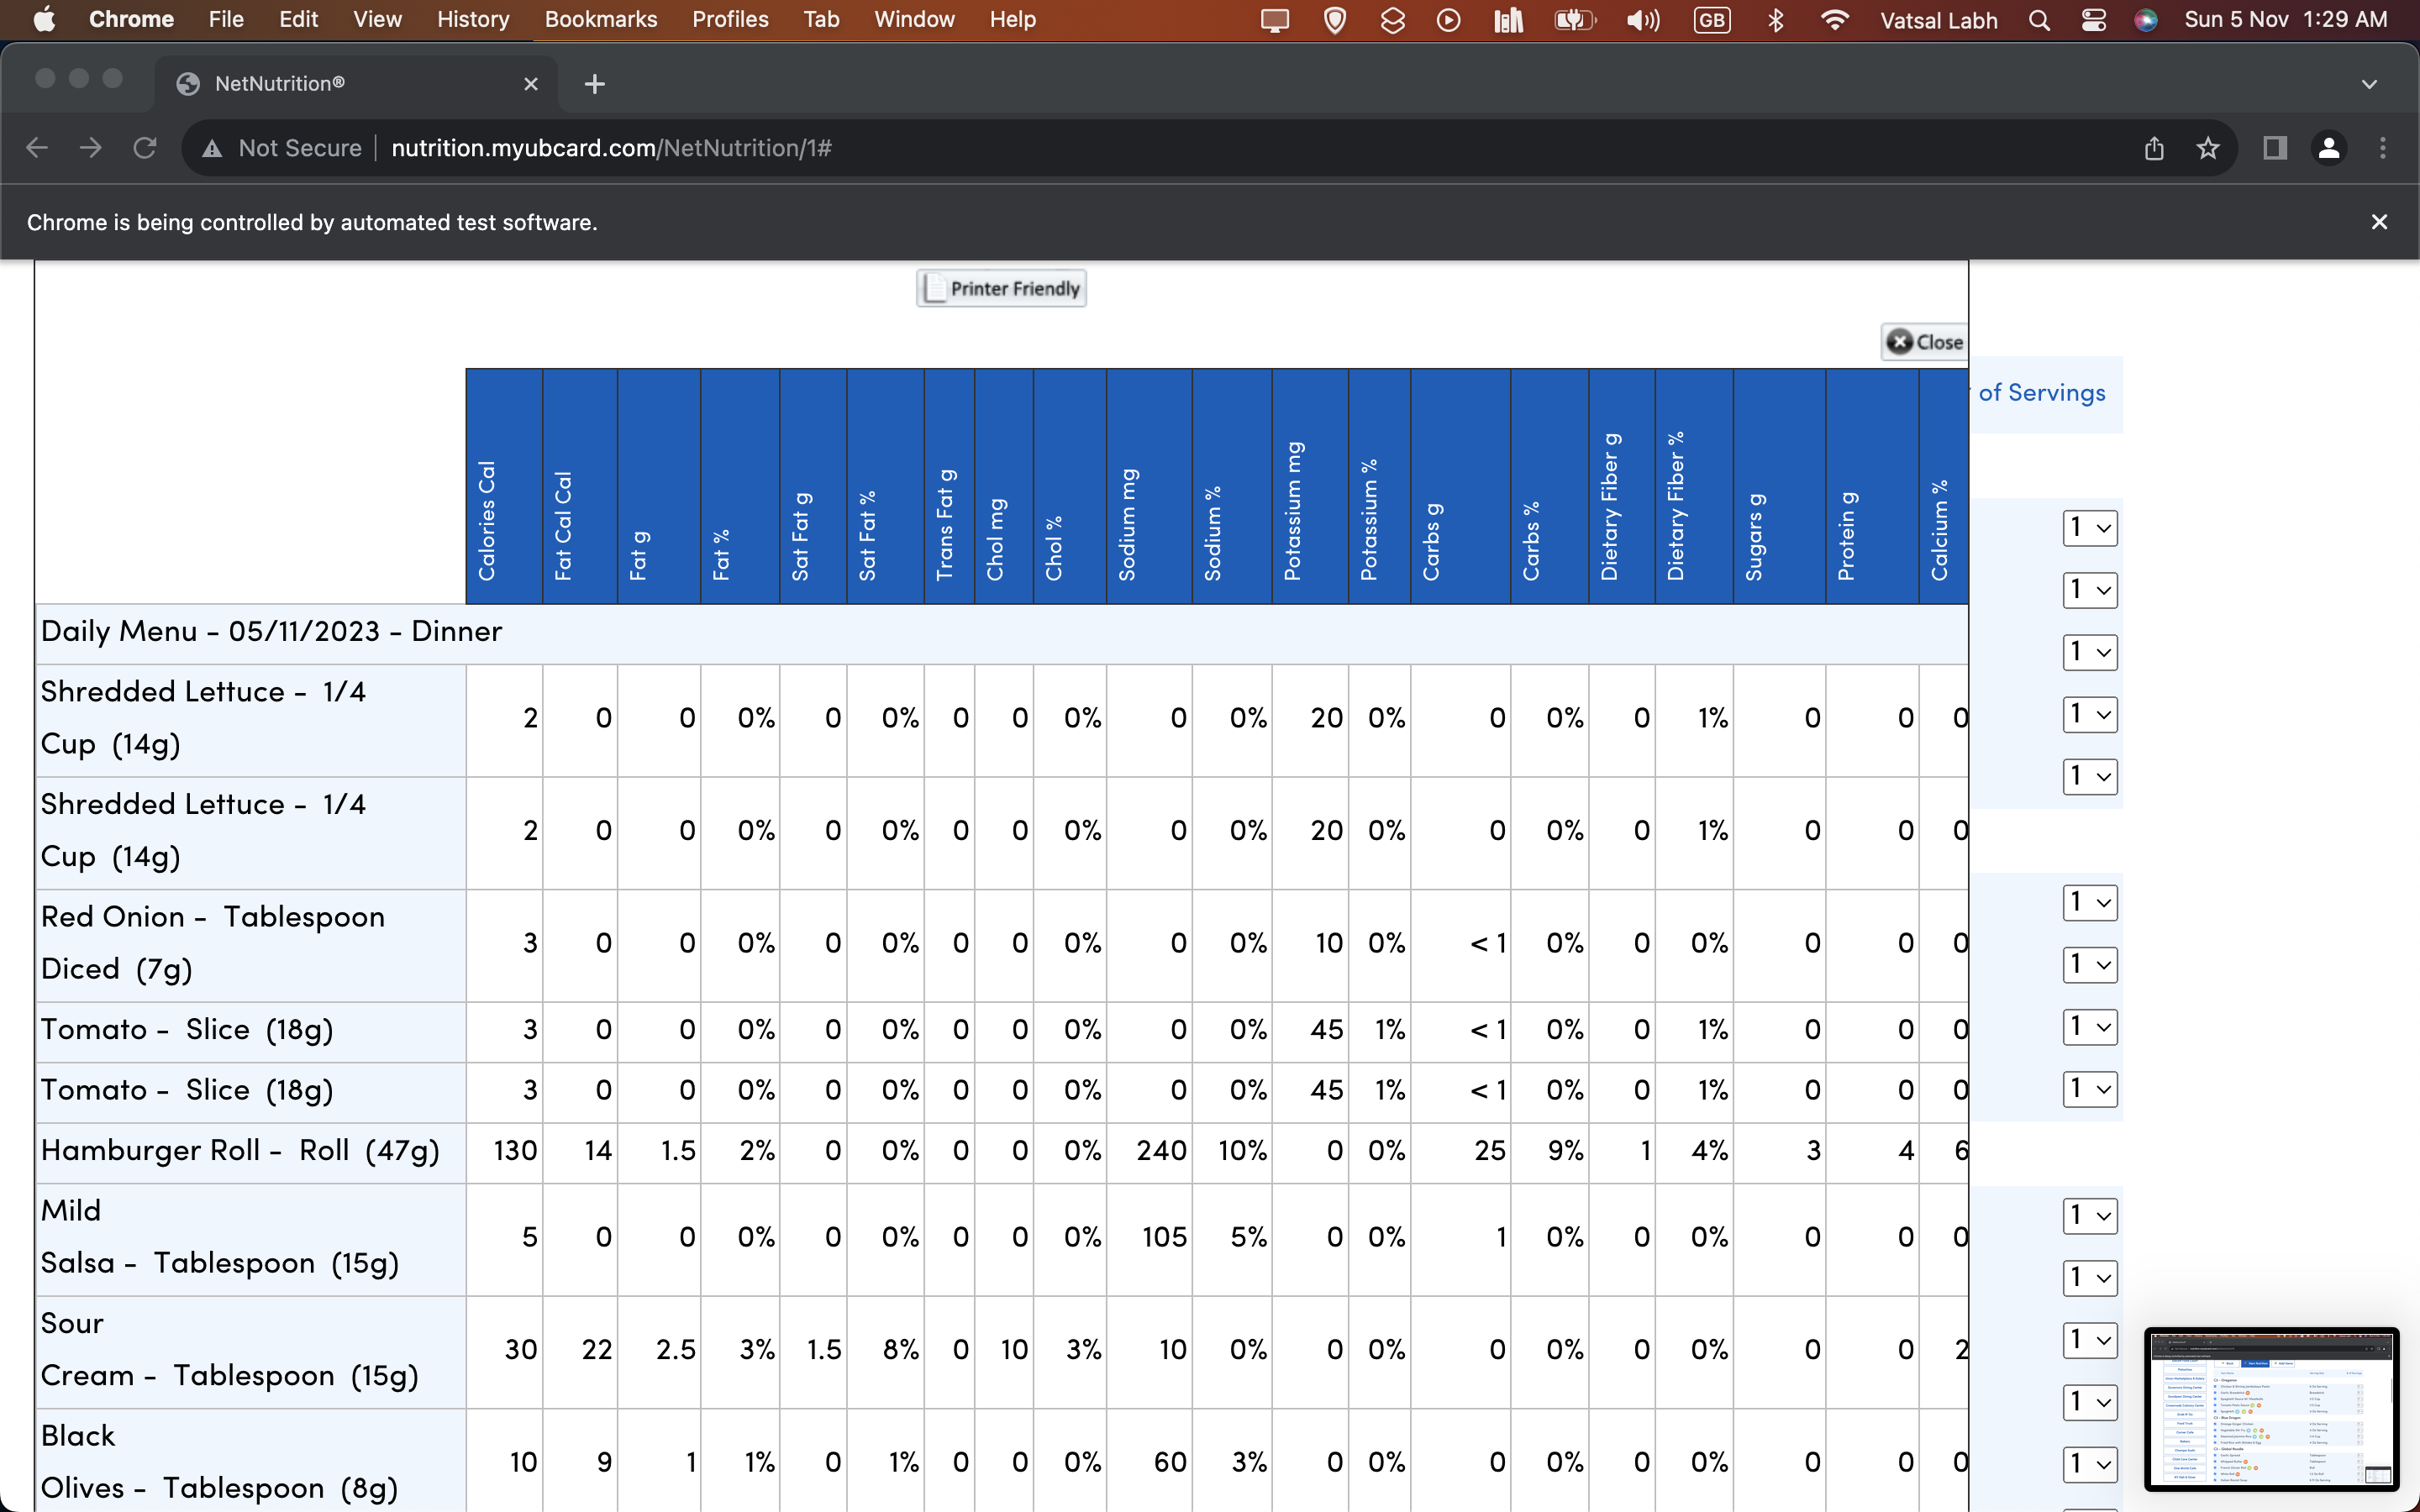Open a new browser tab
Viewport: 2420px width, 1512px height.
[595, 84]
